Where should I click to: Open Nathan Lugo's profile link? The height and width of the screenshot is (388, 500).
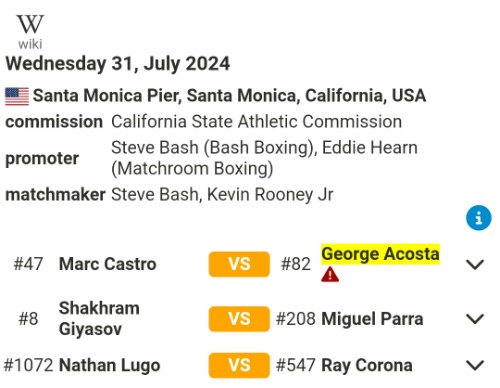click(x=109, y=365)
